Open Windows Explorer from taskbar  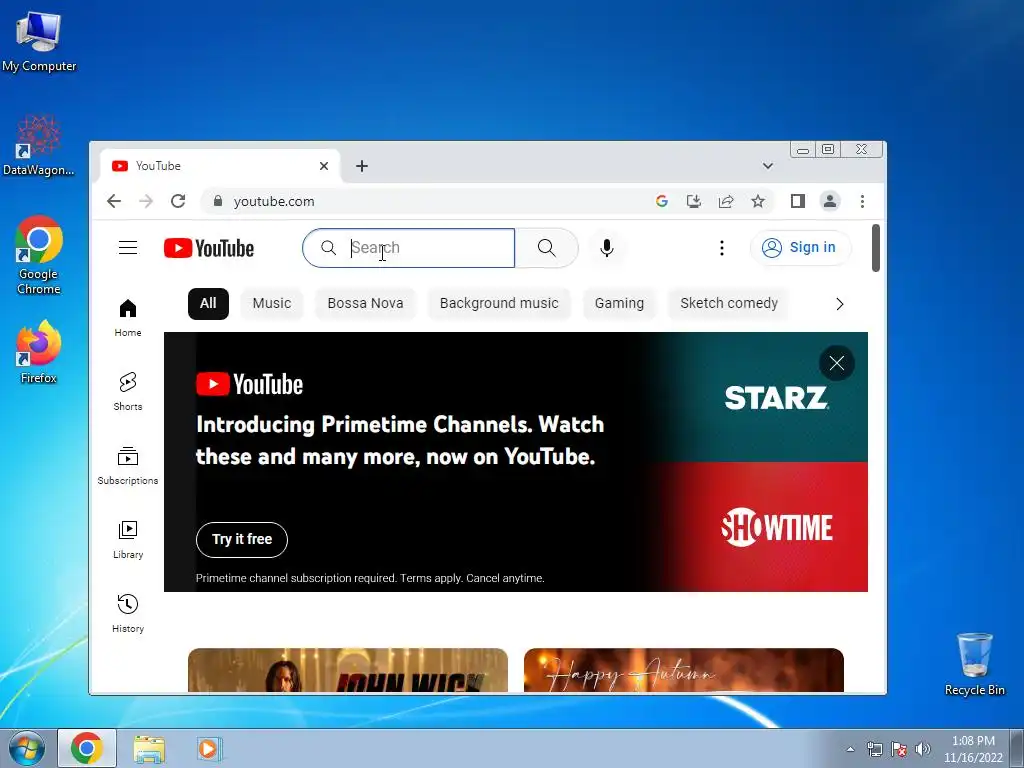pos(149,748)
